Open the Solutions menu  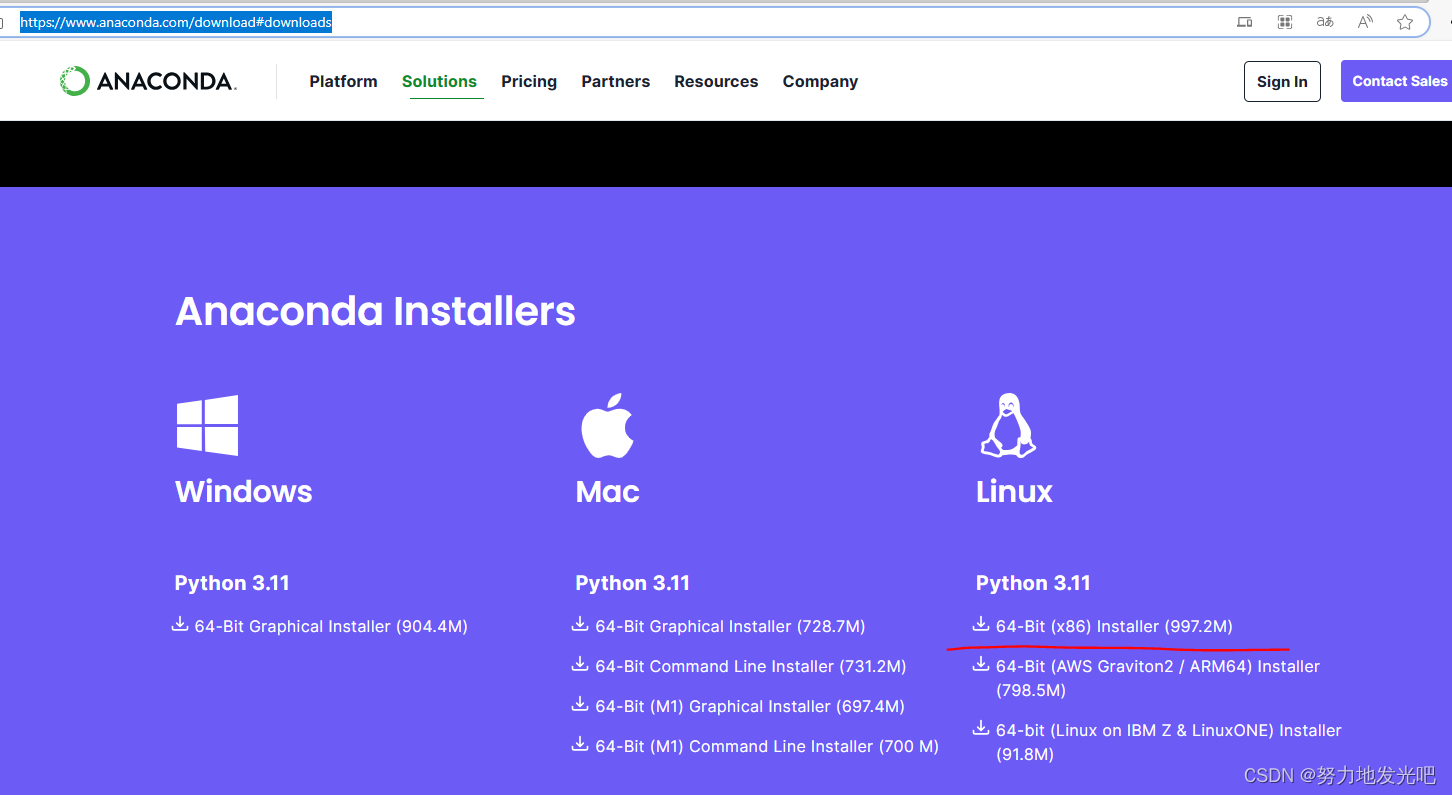coord(439,81)
